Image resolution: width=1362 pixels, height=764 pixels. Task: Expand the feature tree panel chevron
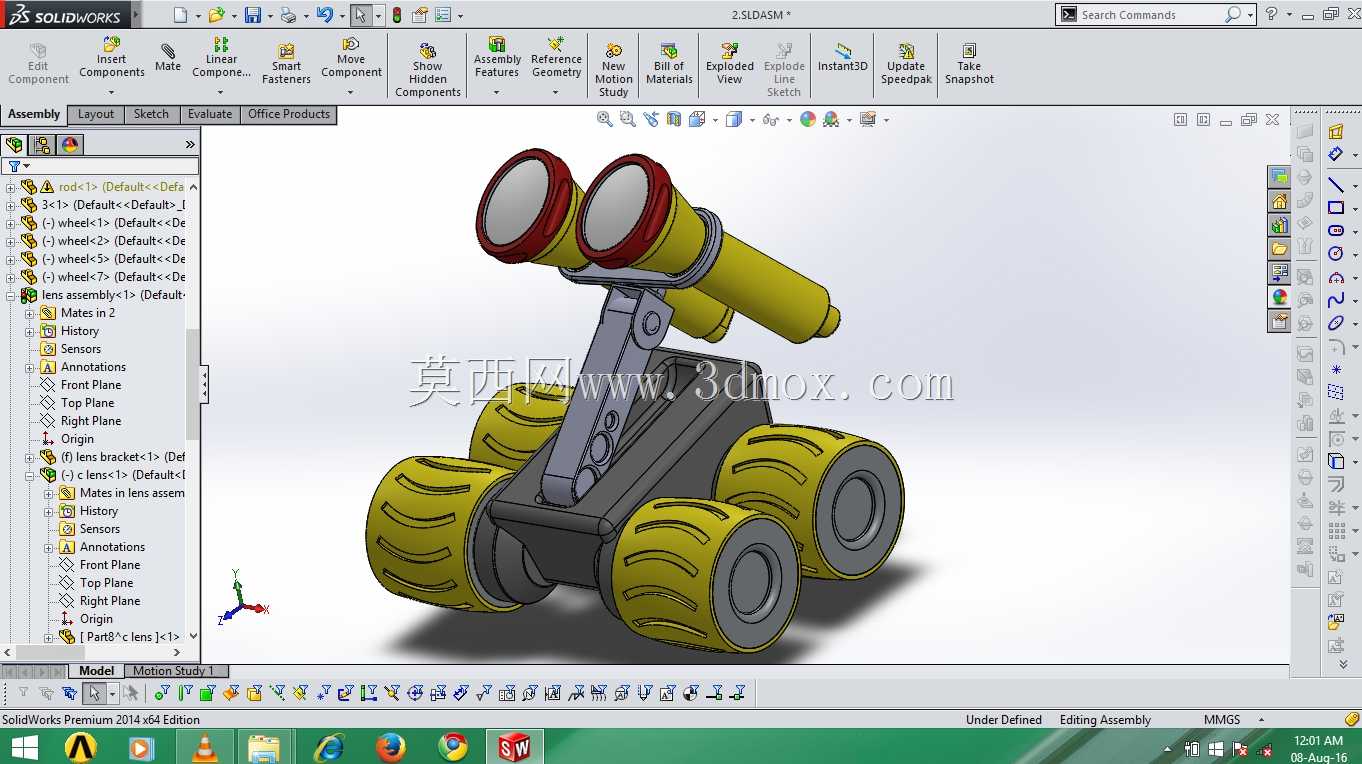pos(190,145)
